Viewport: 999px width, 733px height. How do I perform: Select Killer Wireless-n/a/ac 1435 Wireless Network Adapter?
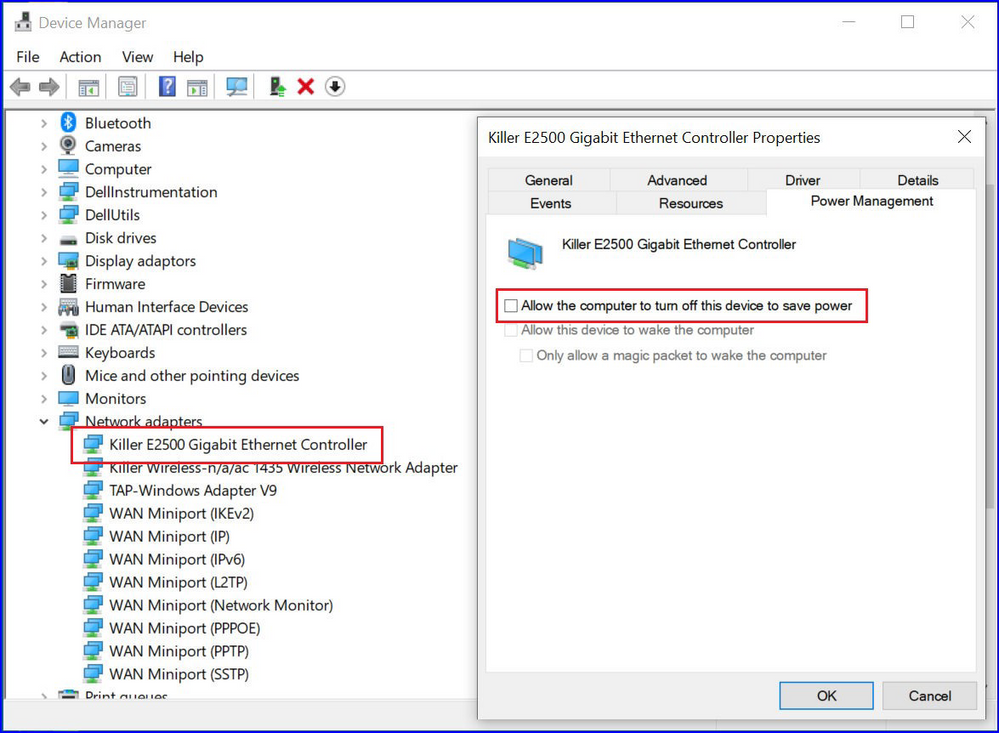[x=283, y=467]
